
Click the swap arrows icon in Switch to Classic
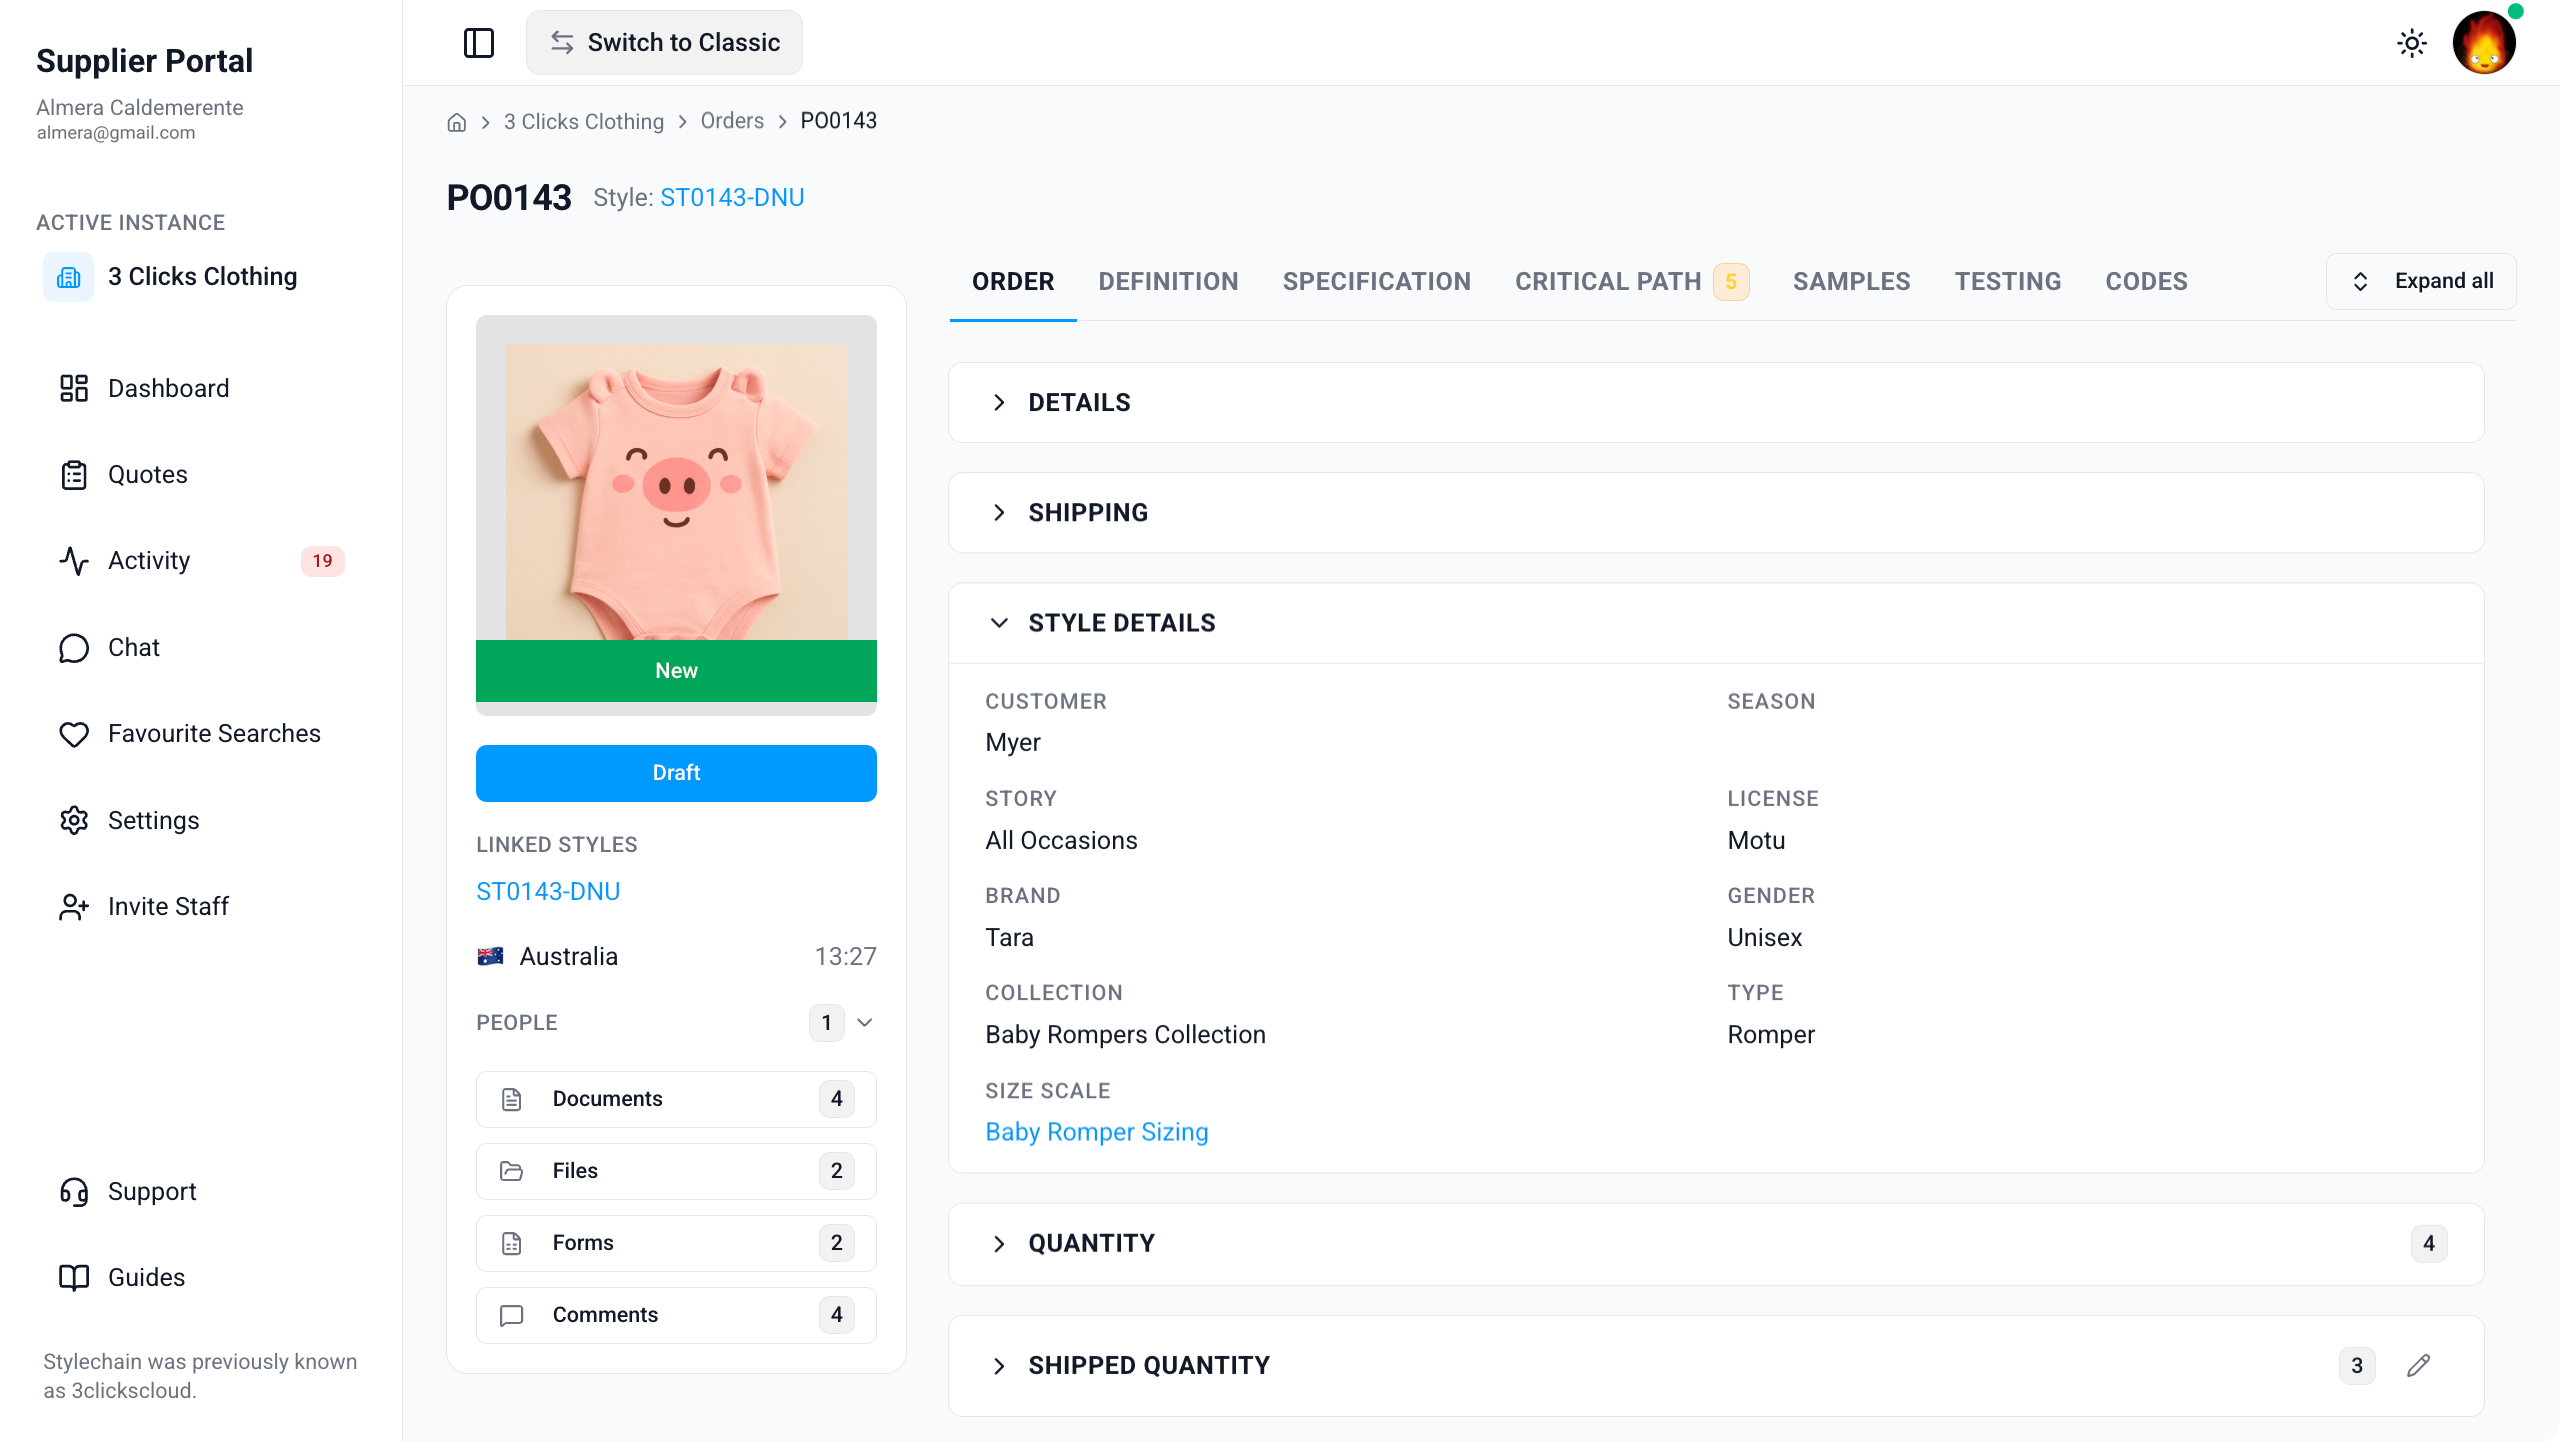562,43
